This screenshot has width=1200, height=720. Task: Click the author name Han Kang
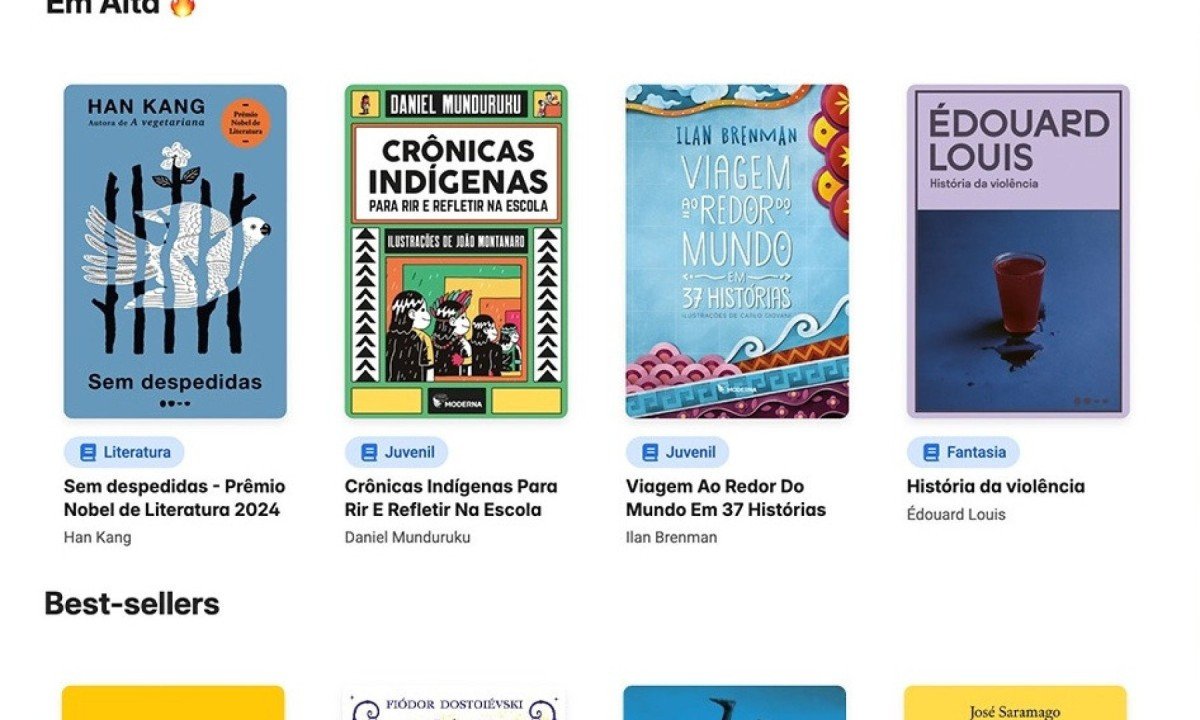(x=97, y=537)
